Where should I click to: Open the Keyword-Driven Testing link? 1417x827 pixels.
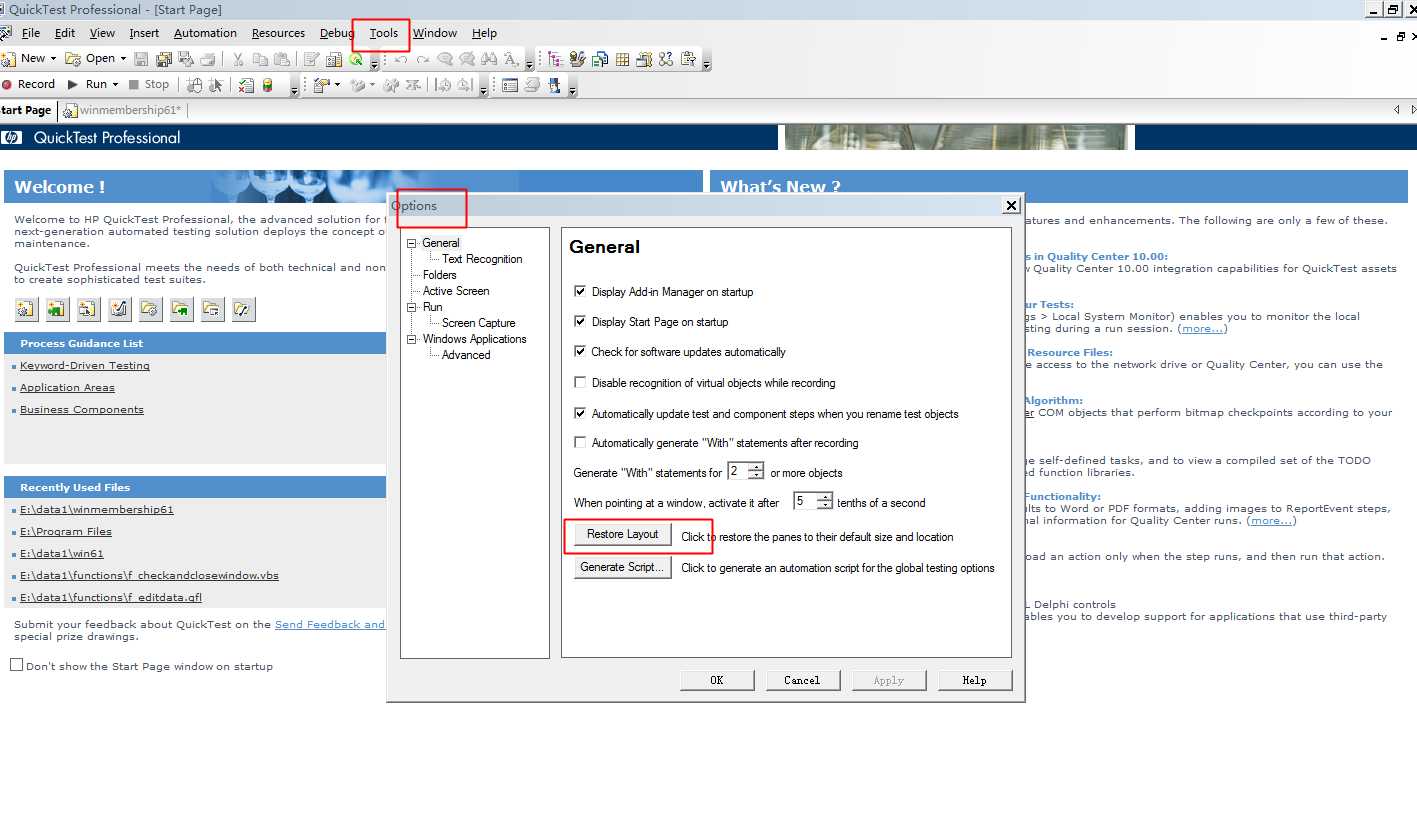click(x=85, y=366)
